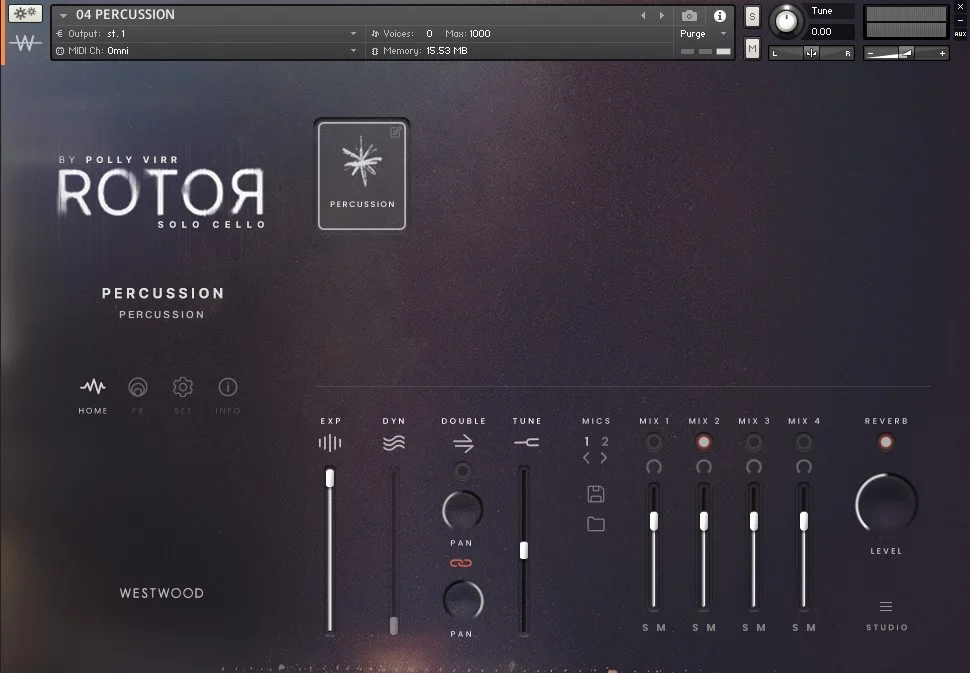Viewport: 970px width, 673px height.
Task: Open the FX page icon
Action: coord(138,387)
